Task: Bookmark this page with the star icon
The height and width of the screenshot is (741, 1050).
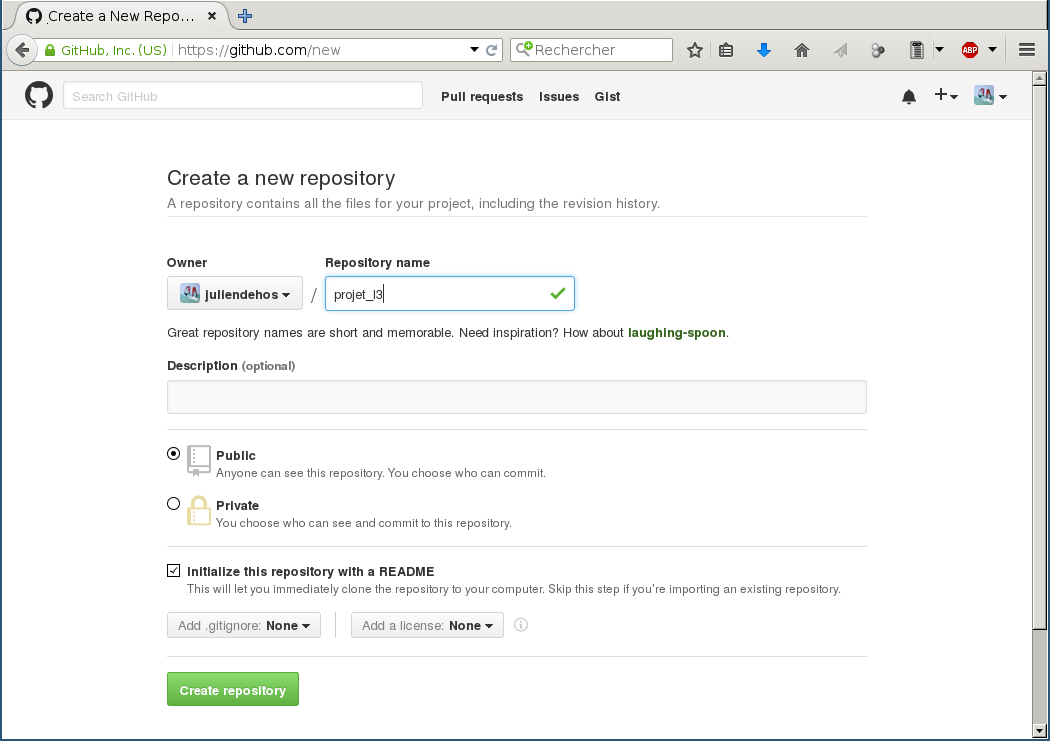Action: 695,50
